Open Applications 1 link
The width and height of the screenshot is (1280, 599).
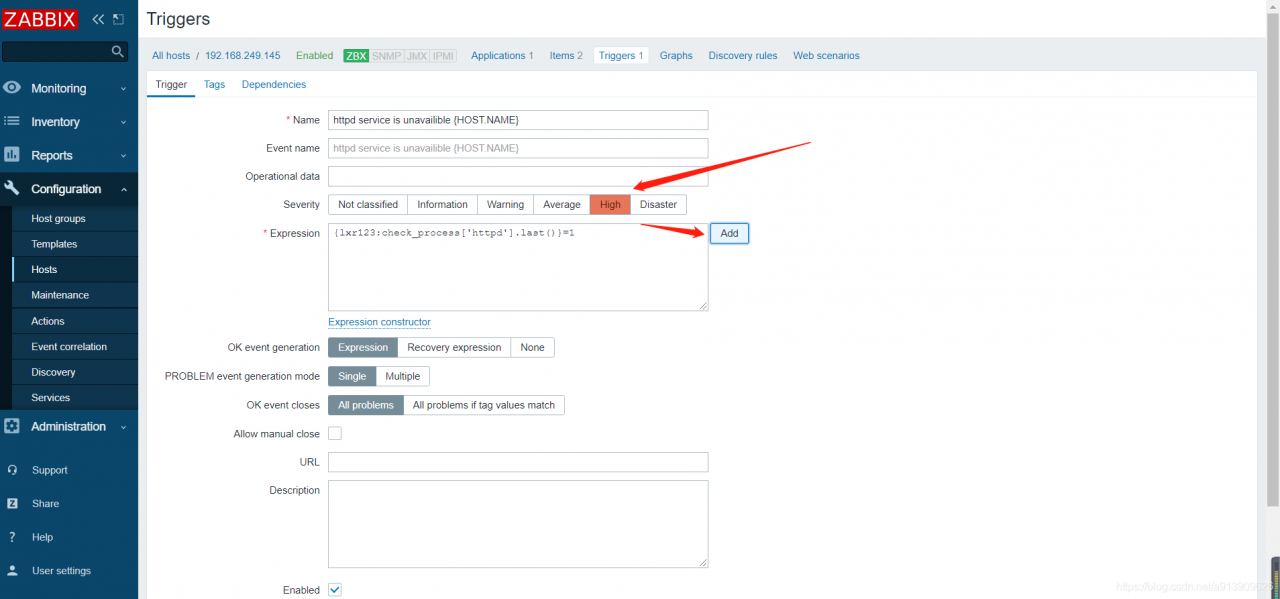tap(502, 56)
